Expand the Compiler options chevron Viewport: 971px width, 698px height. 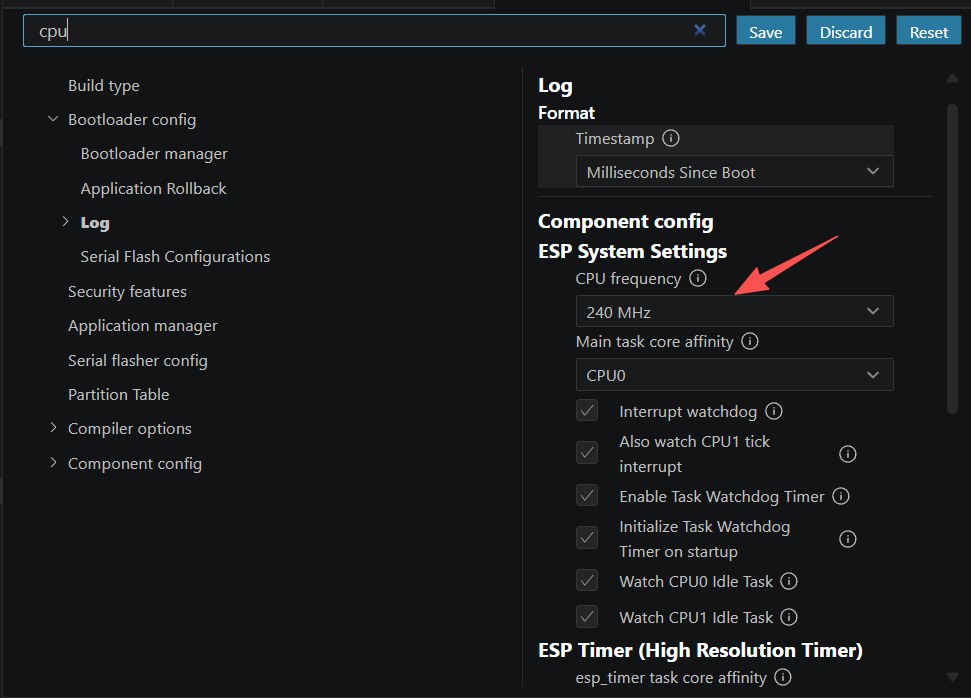(x=53, y=427)
